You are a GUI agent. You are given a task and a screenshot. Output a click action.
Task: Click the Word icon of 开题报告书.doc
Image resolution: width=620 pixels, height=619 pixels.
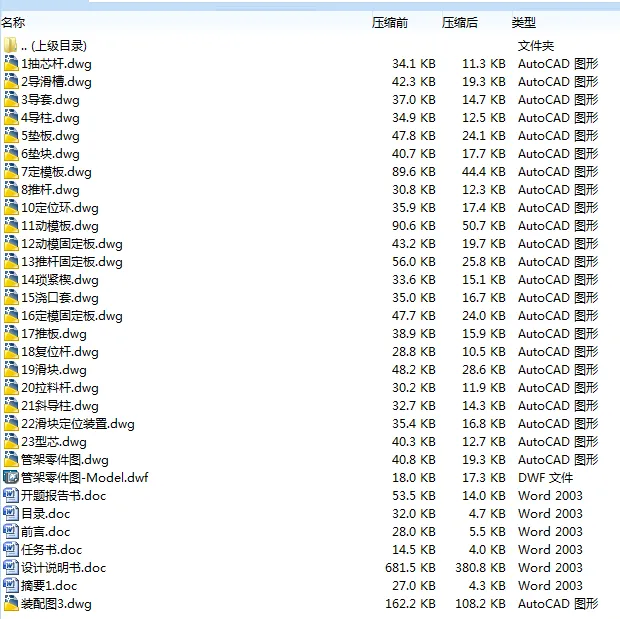pyautogui.click(x=11, y=496)
